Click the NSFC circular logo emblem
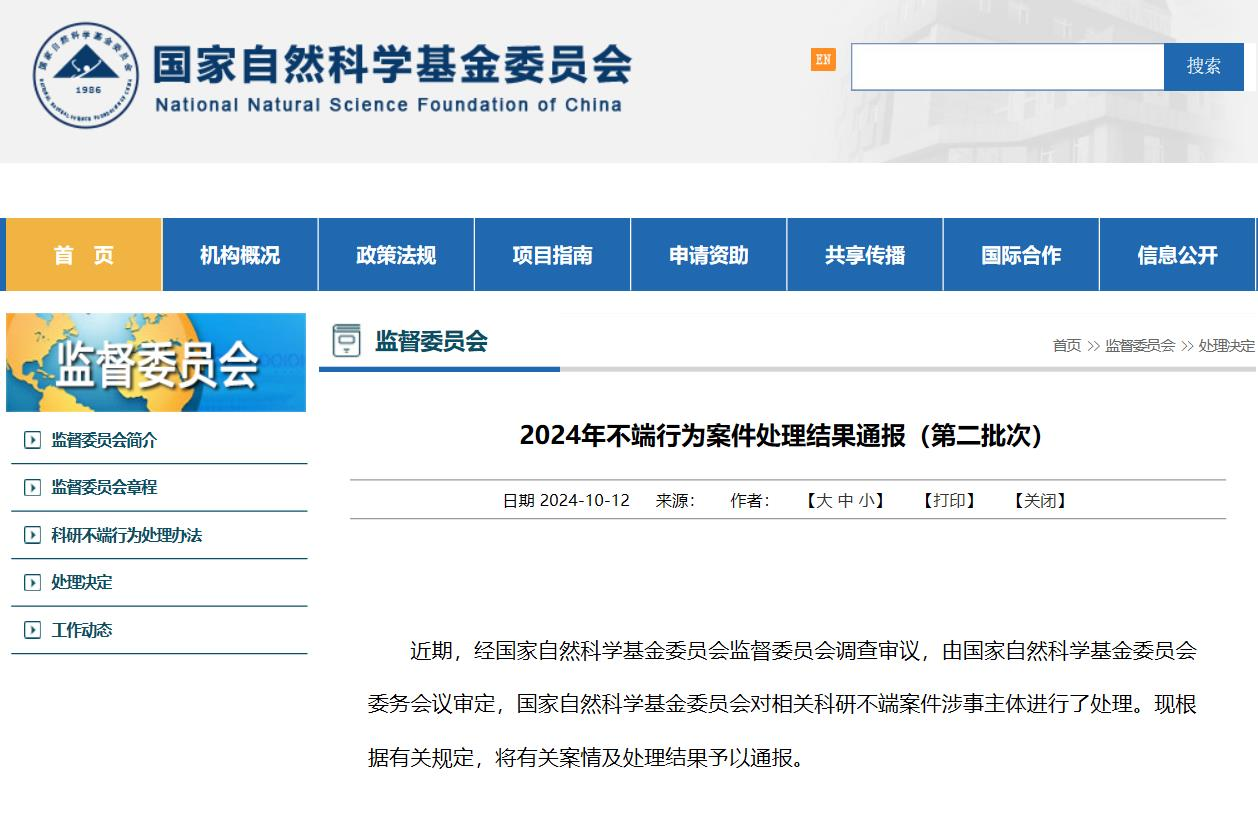Image resolution: width=1258 pixels, height=832 pixels. pos(84,75)
